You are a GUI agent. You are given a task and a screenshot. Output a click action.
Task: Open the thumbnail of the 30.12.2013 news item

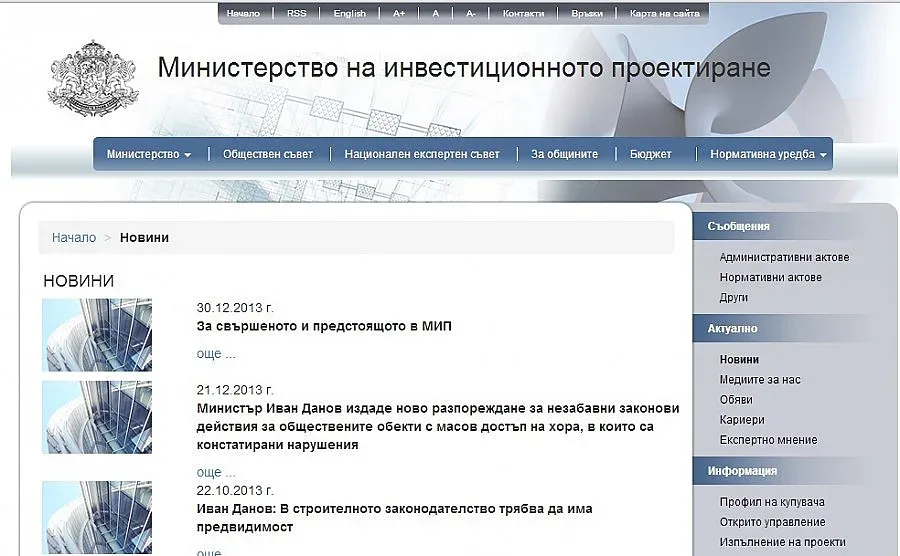(x=97, y=335)
